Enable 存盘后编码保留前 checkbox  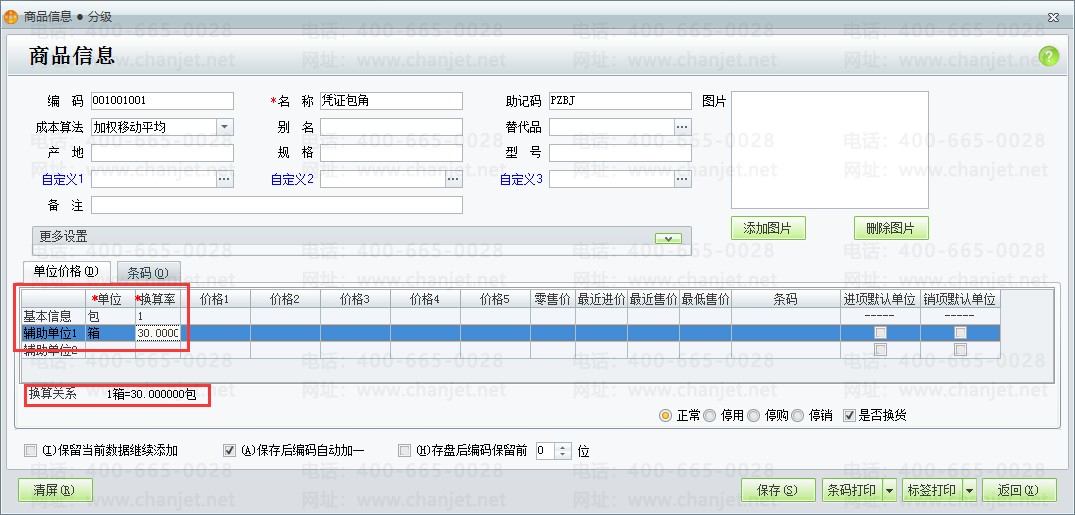404,451
